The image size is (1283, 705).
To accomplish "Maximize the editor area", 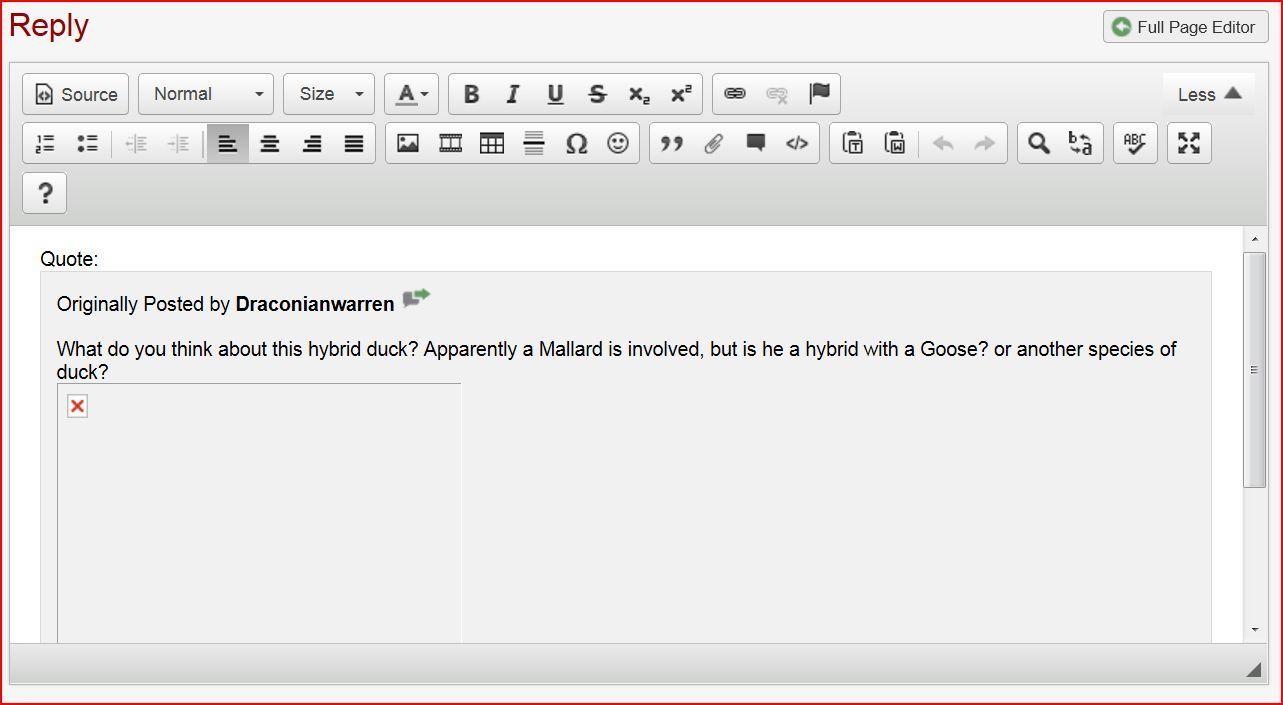I will pos(1189,144).
